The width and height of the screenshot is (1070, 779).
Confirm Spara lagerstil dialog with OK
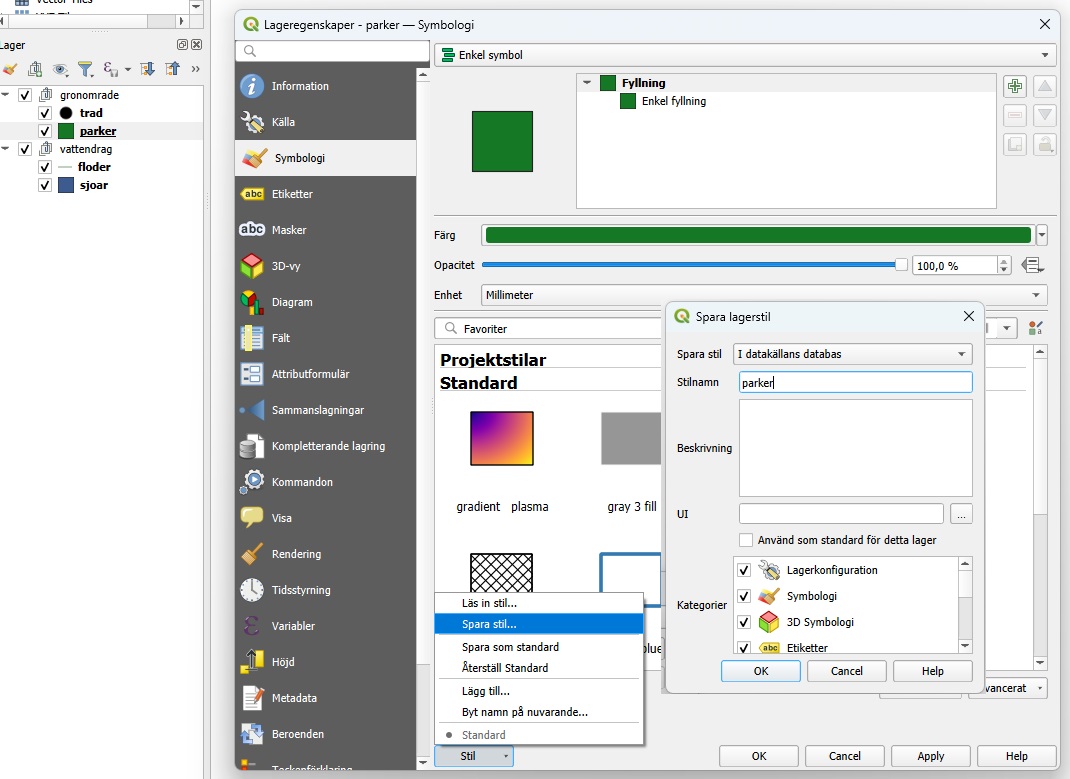click(761, 671)
